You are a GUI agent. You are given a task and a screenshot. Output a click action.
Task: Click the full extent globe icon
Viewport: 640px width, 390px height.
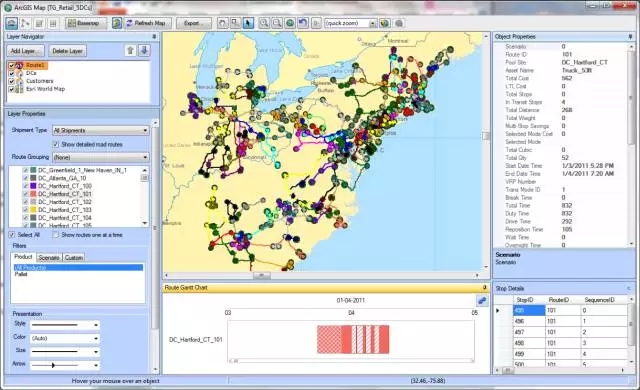tap(290, 23)
